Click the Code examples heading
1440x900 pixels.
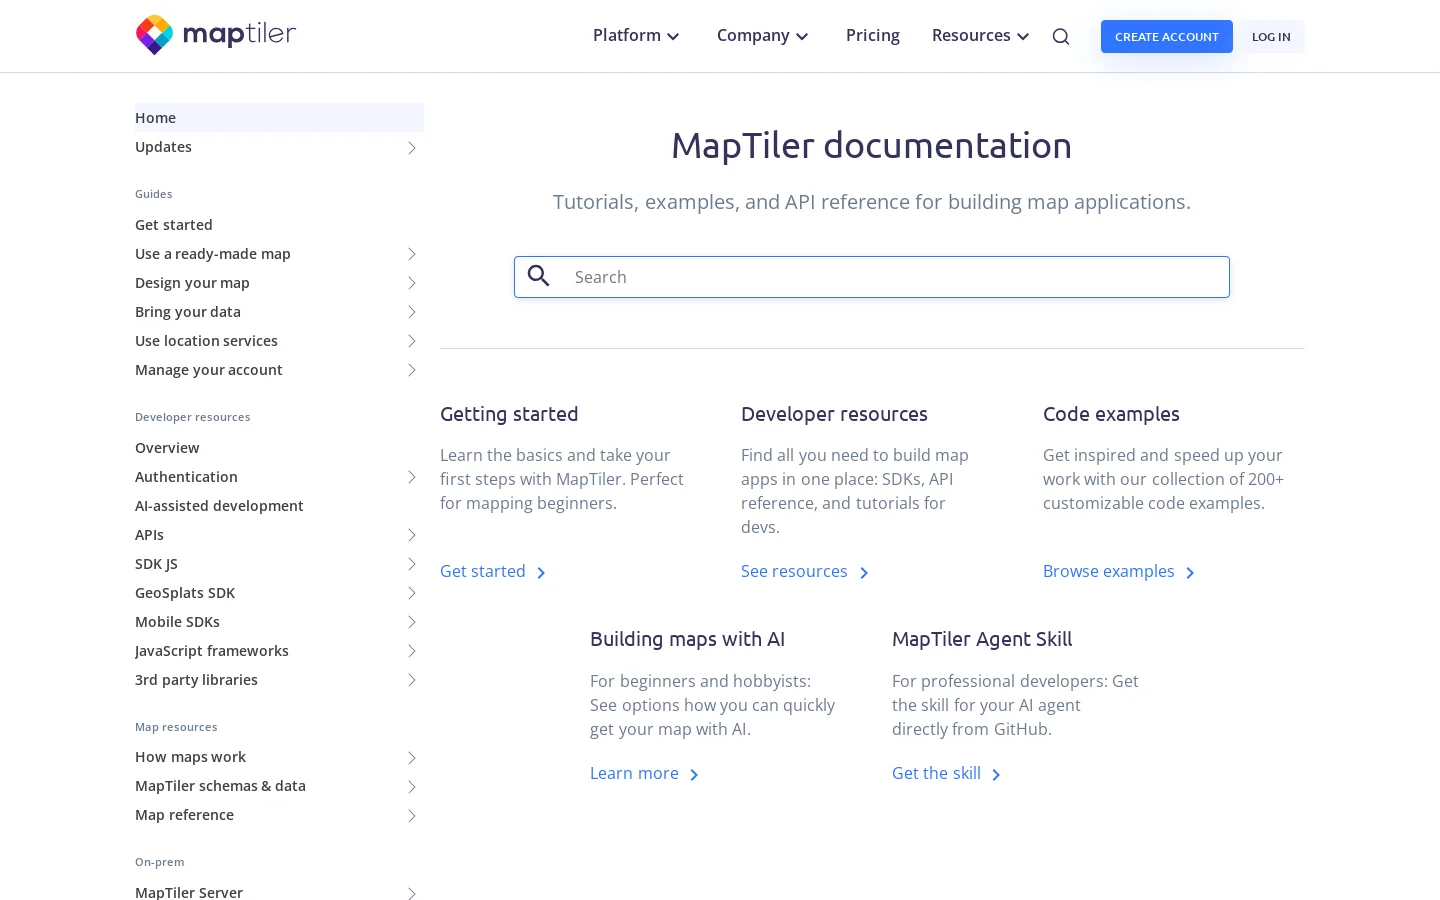coord(1111,414)
